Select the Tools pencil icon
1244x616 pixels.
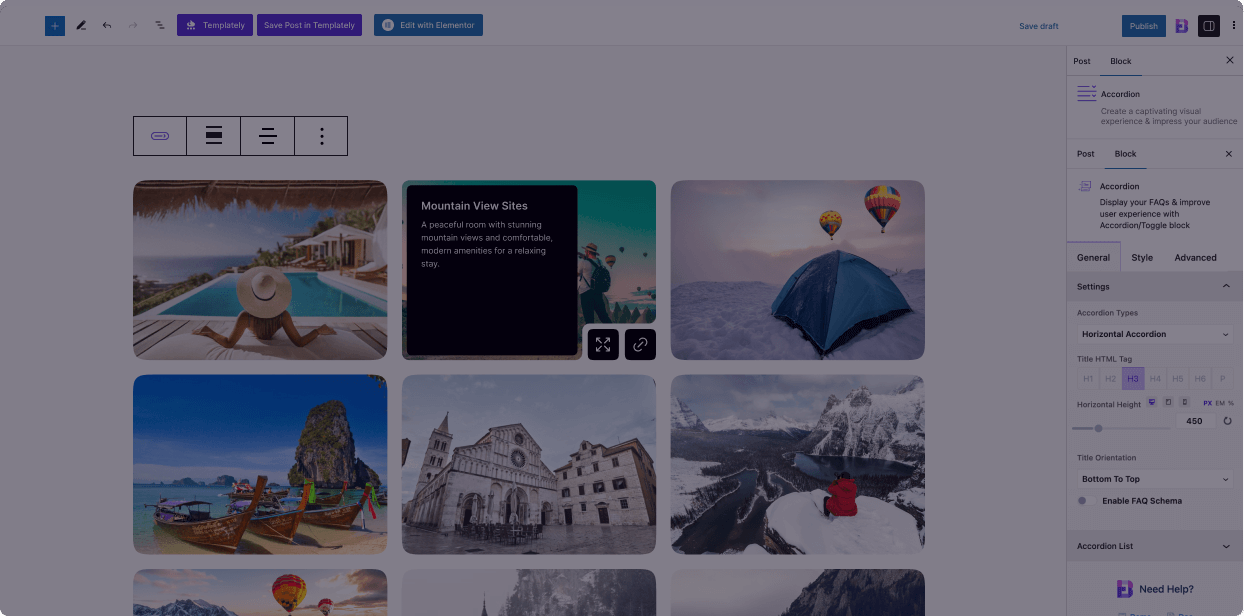coord(81,25)
